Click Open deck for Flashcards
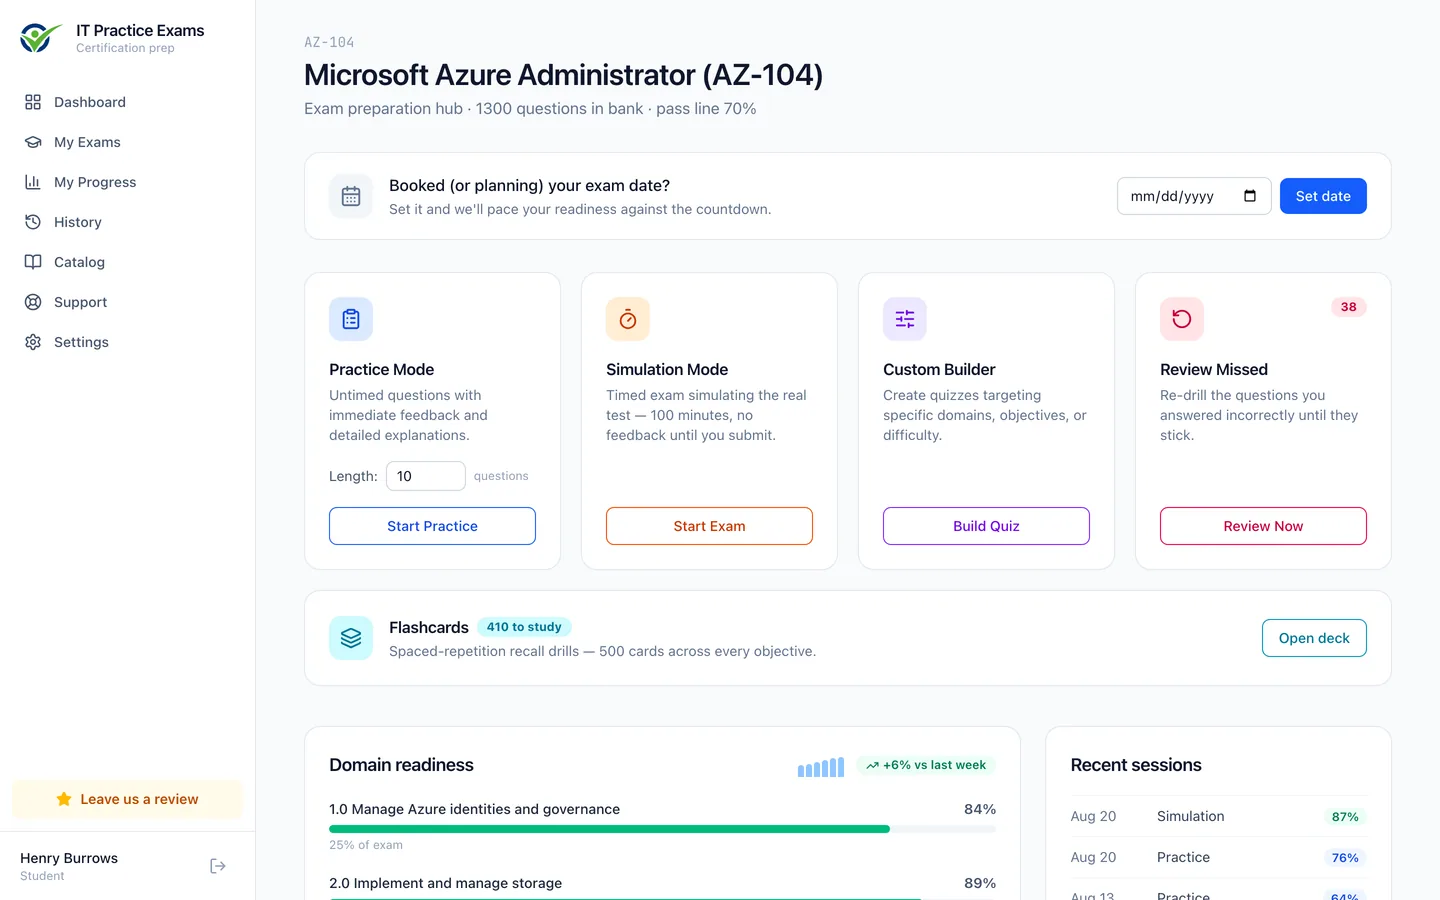This screenshot has height=900, width=1440. tap(1314, 638)
